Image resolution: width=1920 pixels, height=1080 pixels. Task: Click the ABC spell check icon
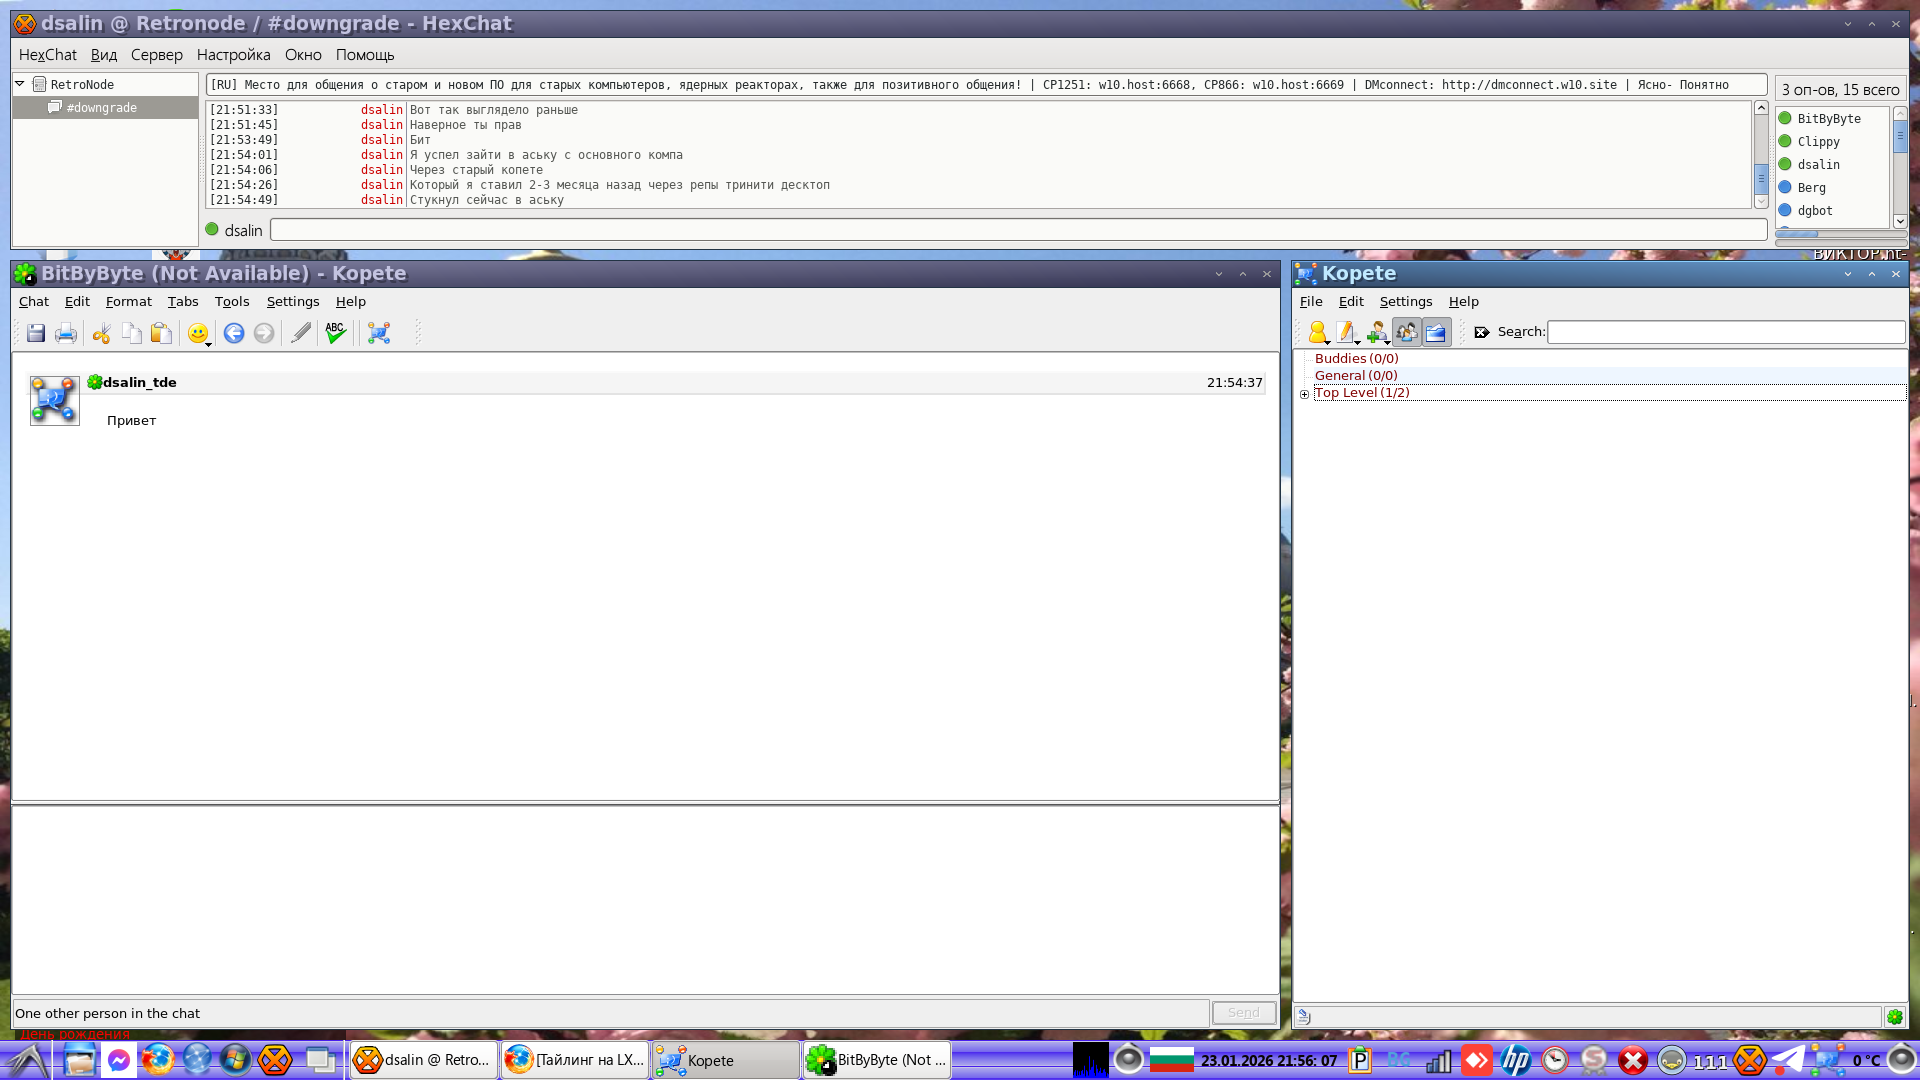(x=335, y=333)
